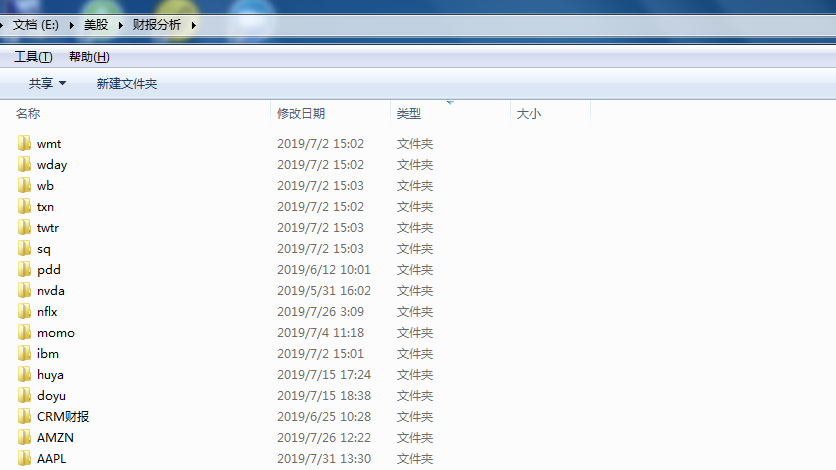Click the date 2019/5/31 16:02
836x470 pixels.
click(324, 290)
